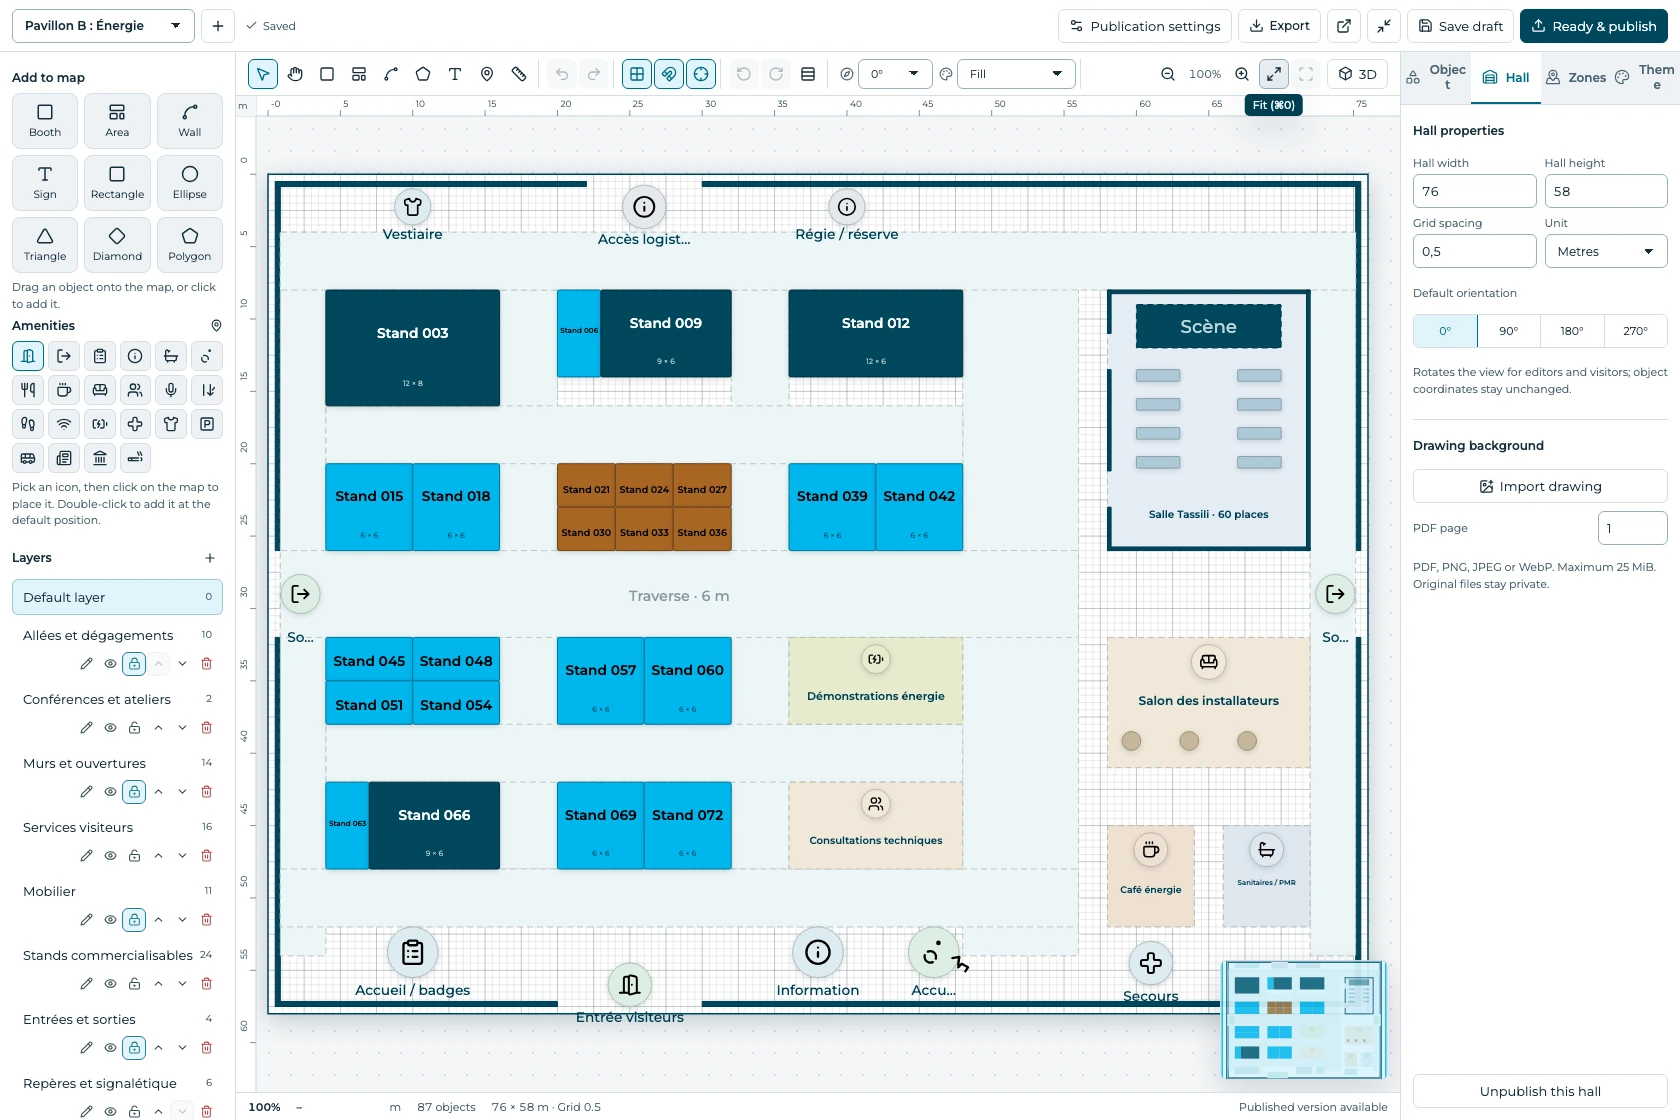The image size is (1680, 1120).
Task: Select the location pin tool
Action: click(487, 74)
